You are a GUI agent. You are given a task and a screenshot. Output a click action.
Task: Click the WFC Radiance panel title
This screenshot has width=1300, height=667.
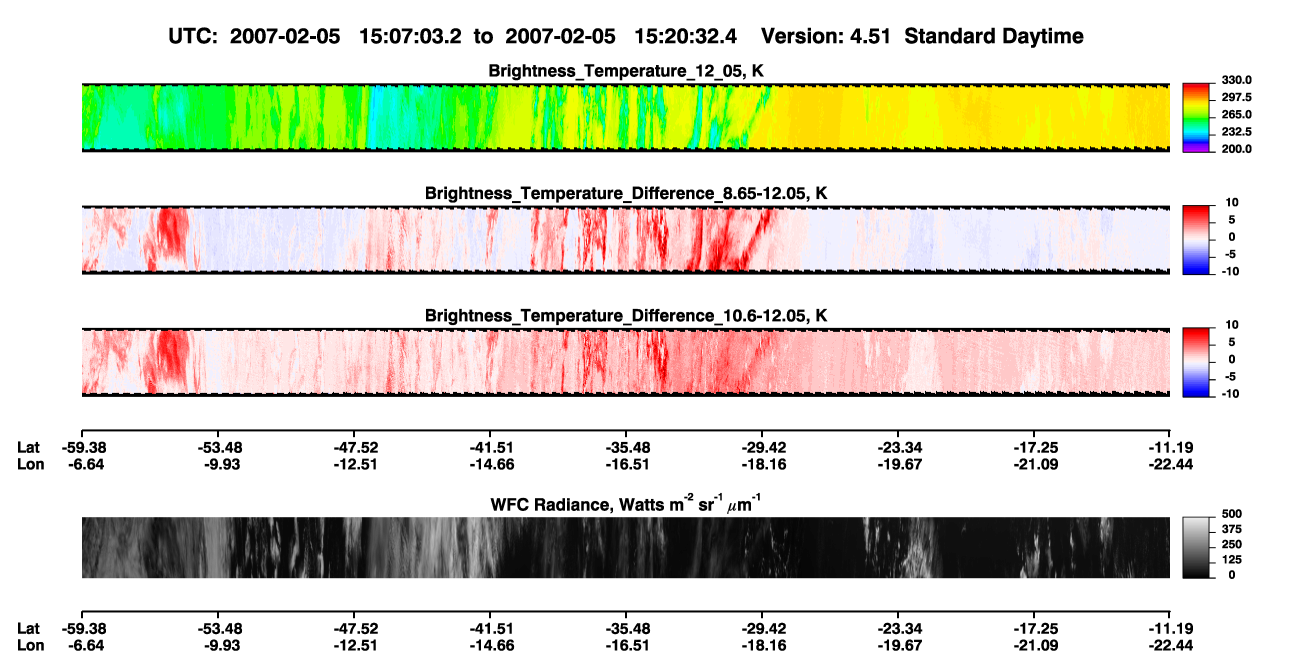coord(625,505)
